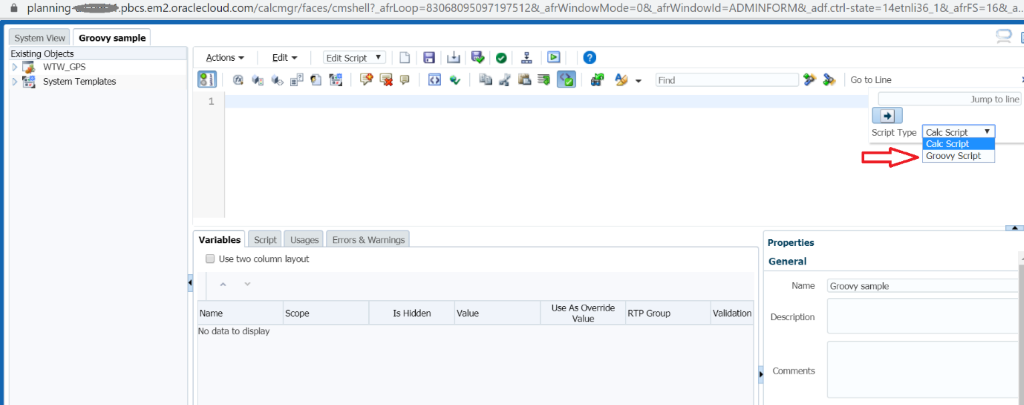Click the go arrow button under Jump to line
1024x405 pixels.
click(x=888, y=115)
